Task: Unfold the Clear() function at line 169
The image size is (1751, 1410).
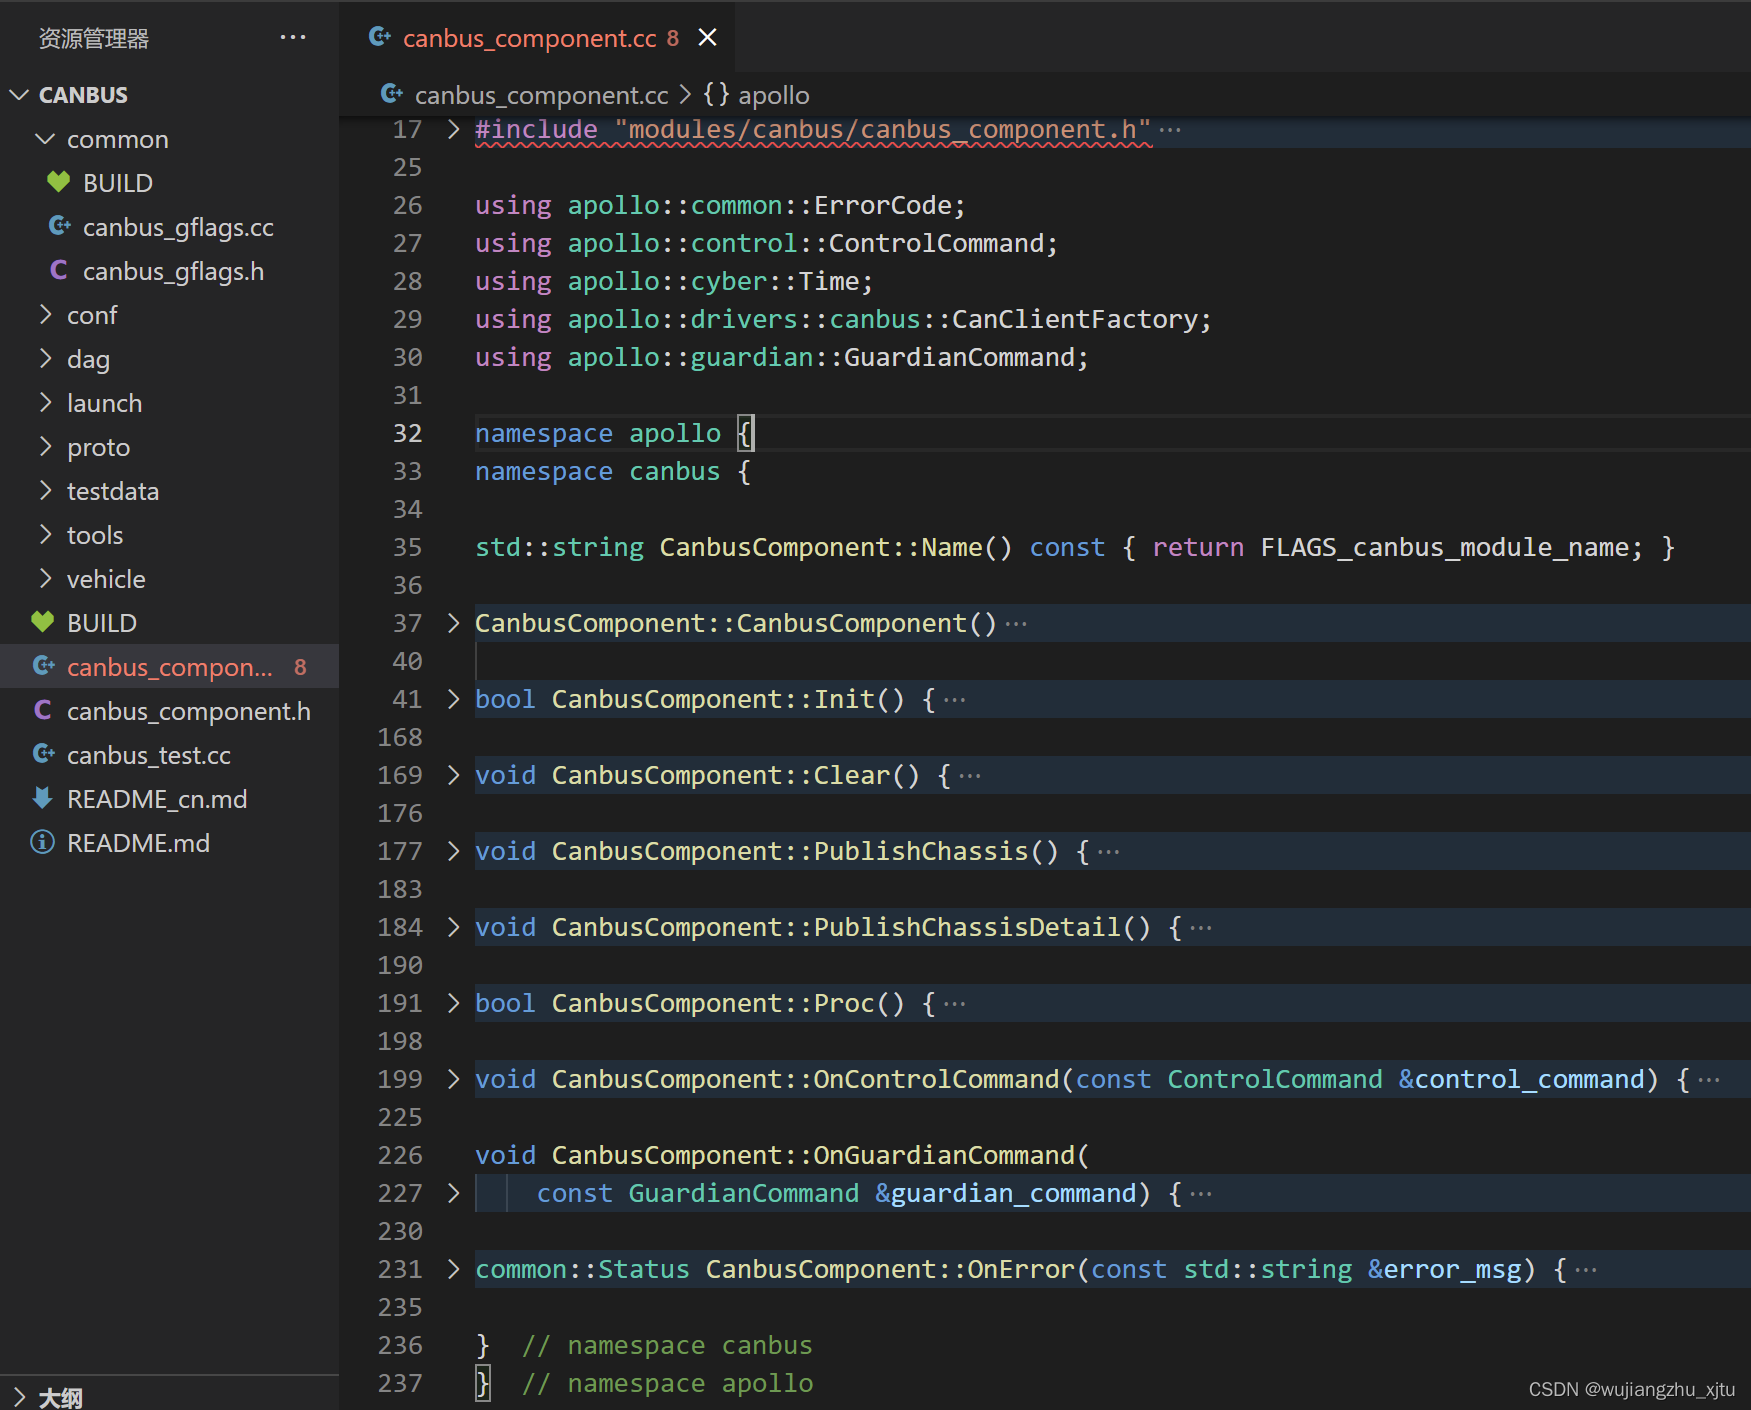Action: pyautogui.click(x=454, y=775)
